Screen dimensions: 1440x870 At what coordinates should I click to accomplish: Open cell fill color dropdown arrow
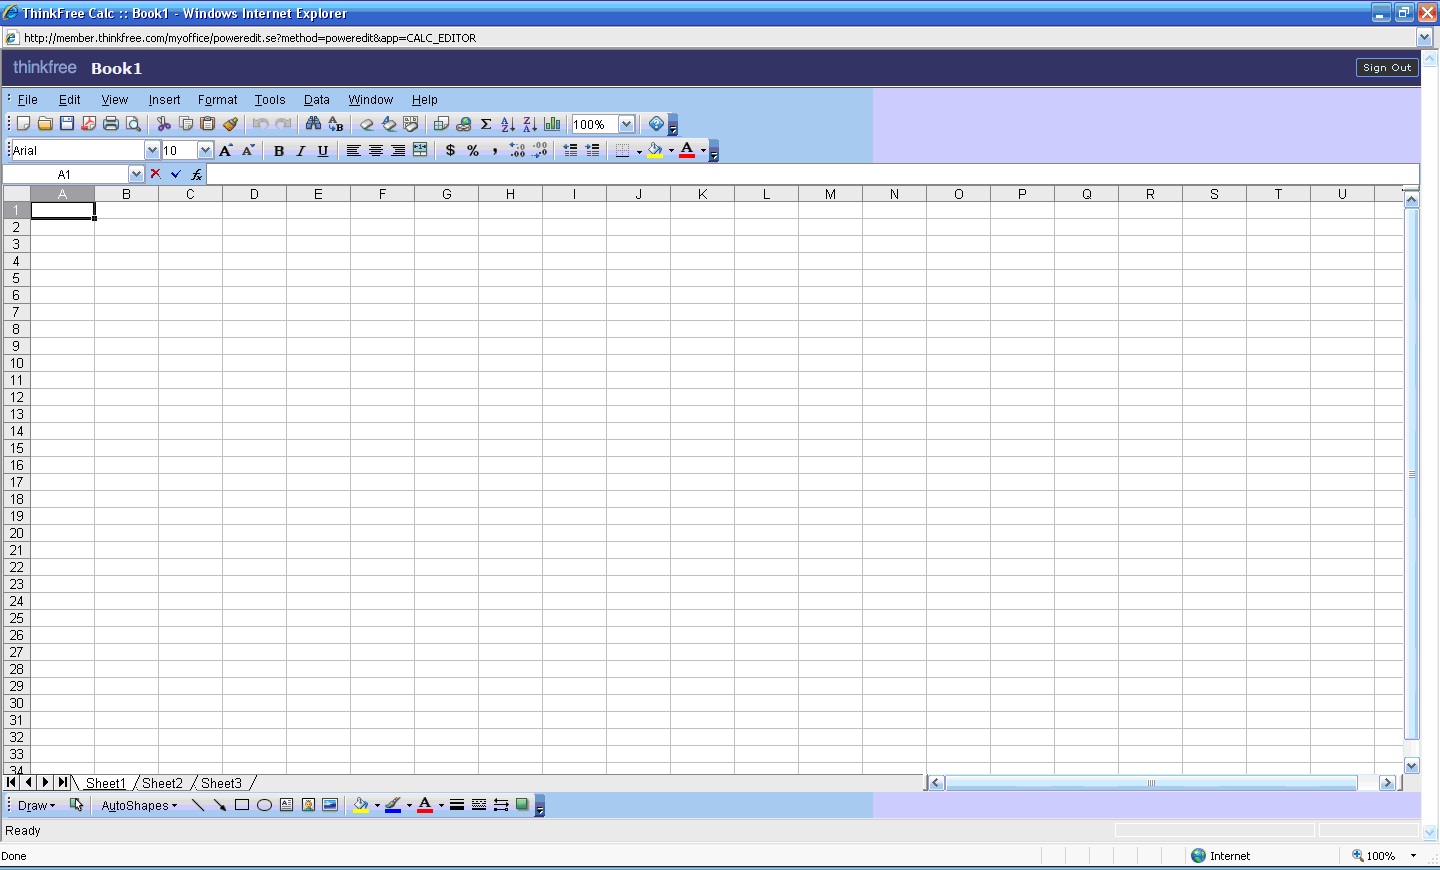point(671,151)
